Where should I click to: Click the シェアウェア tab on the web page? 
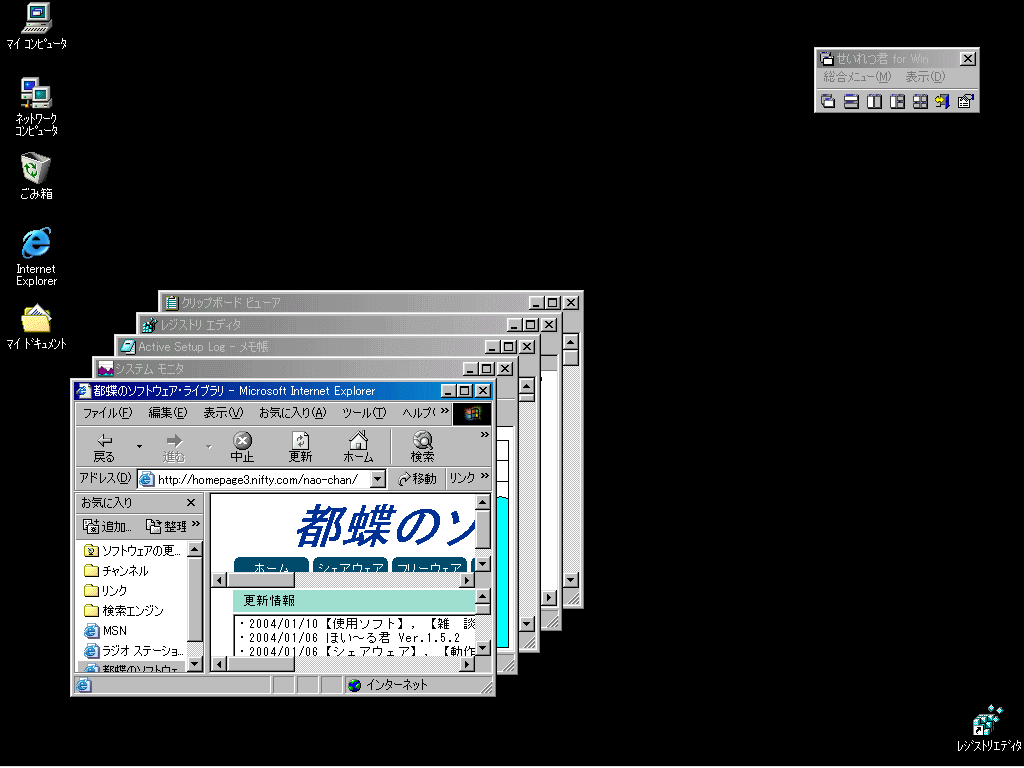pos(351,566)
